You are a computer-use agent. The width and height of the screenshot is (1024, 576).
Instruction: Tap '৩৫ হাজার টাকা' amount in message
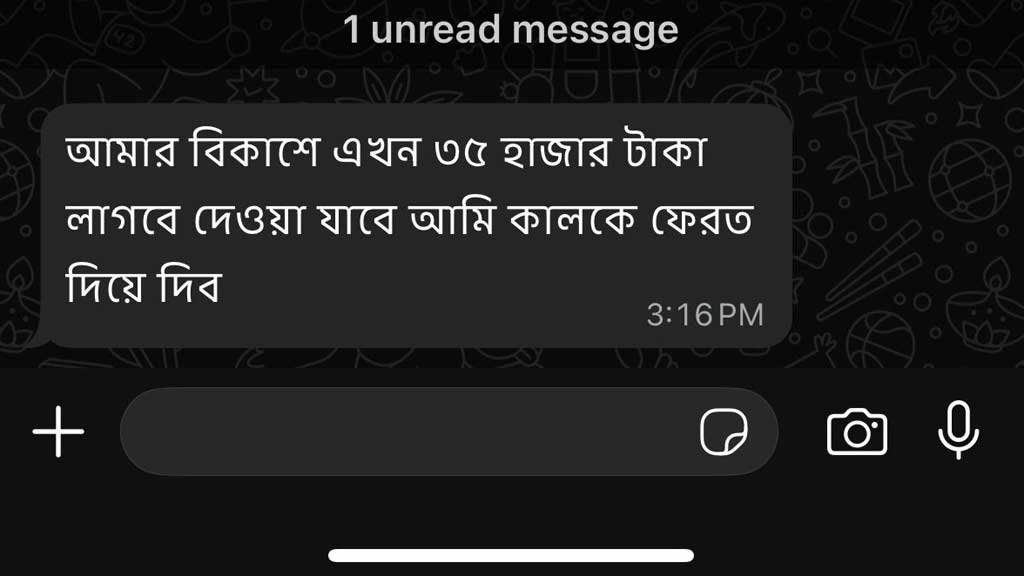[x=571, y=150]
